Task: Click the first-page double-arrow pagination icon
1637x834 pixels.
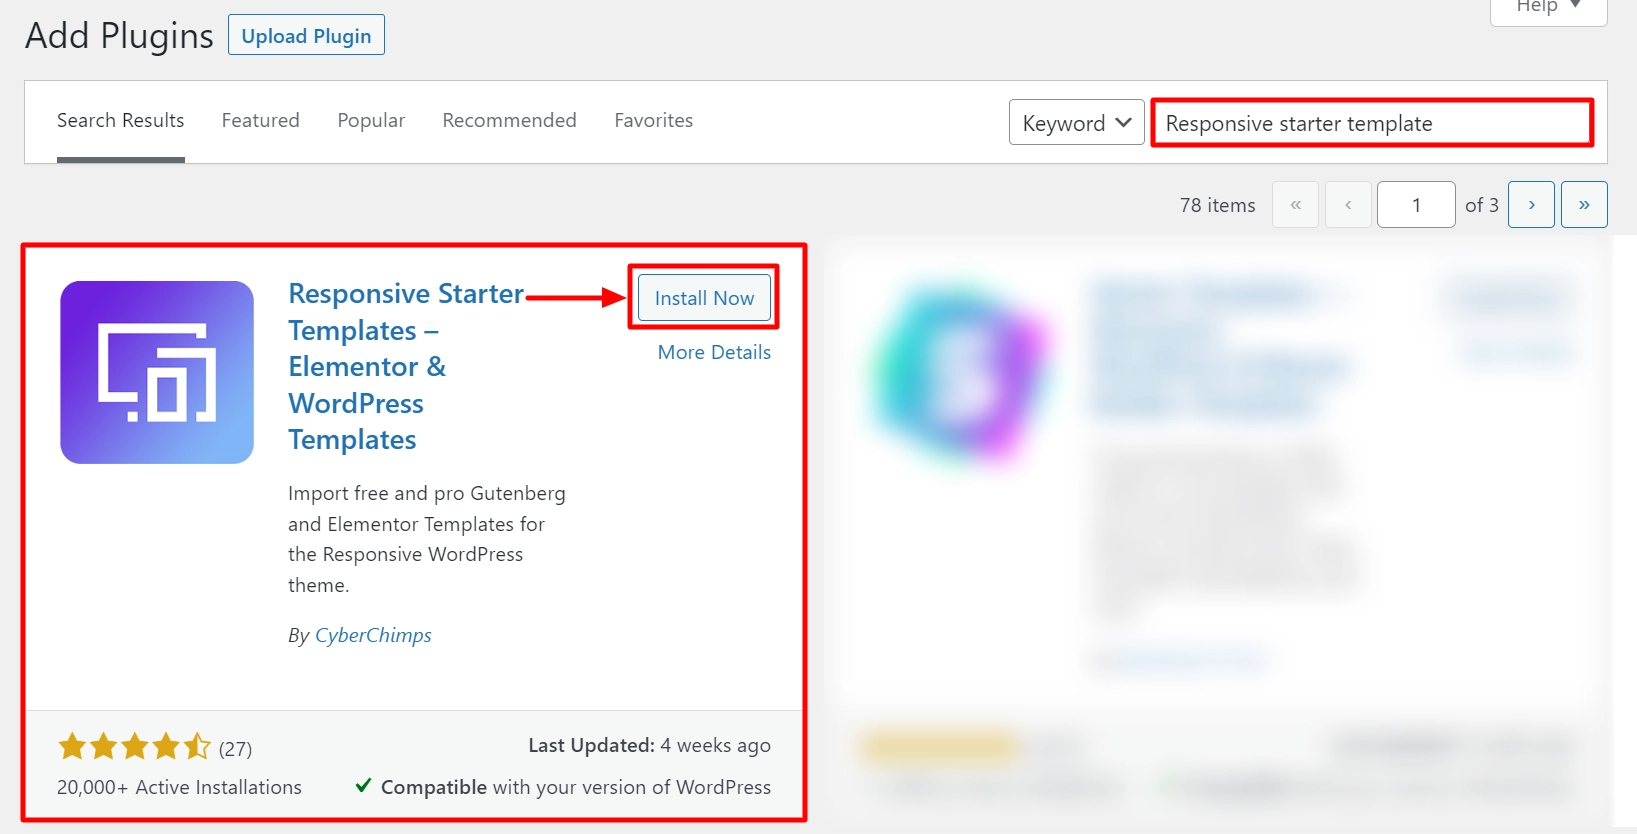Action: (x=1295, y=204)
